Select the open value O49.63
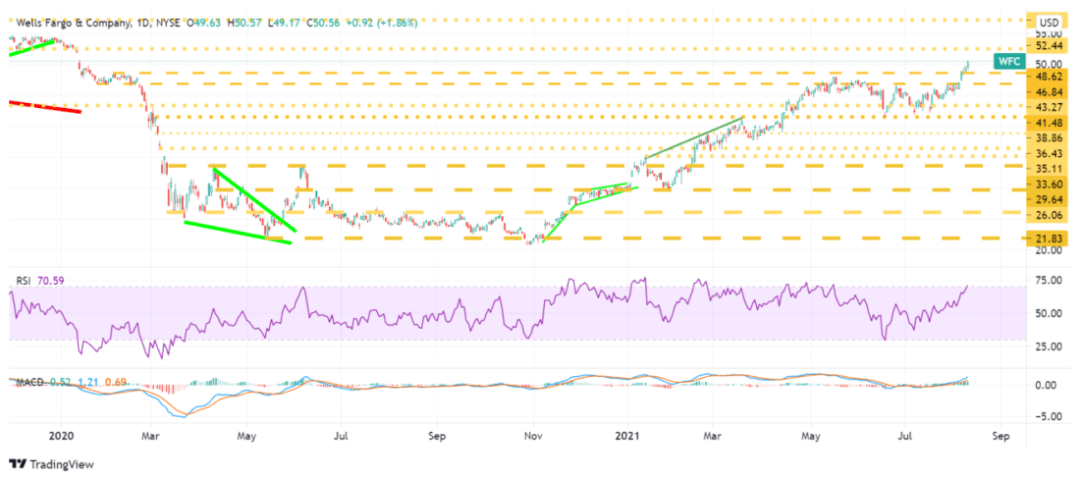1080x480 pixels. pyautogui.click(x=206, y=23)
